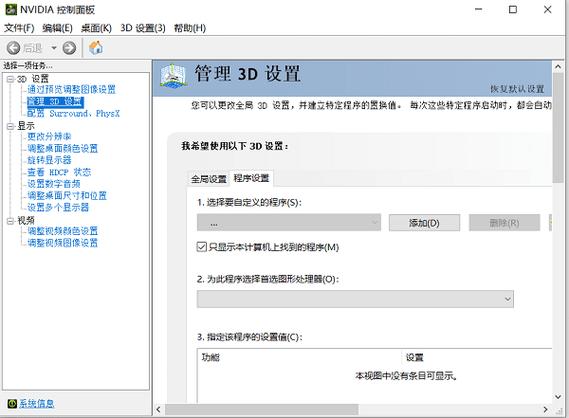The height and width of the screenshot is (418, 569).
Task: Maximize the NVIDIA control panel window
Action: [x=513, y=9]
